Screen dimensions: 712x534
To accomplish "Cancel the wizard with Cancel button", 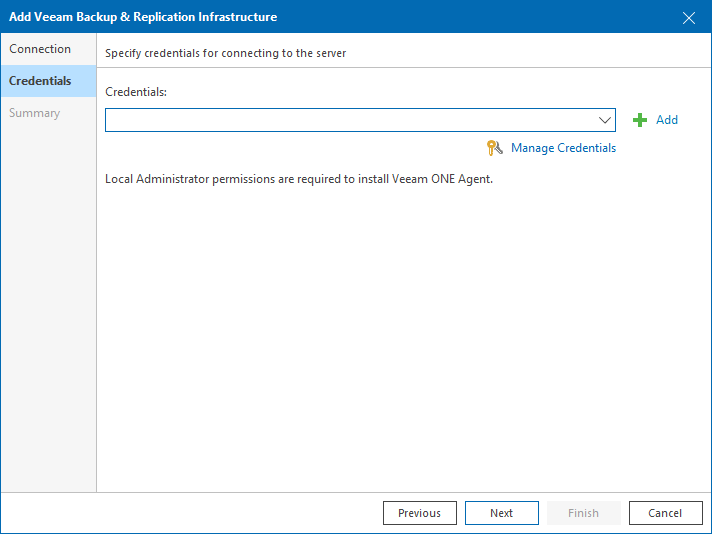I will pos(666,513).
